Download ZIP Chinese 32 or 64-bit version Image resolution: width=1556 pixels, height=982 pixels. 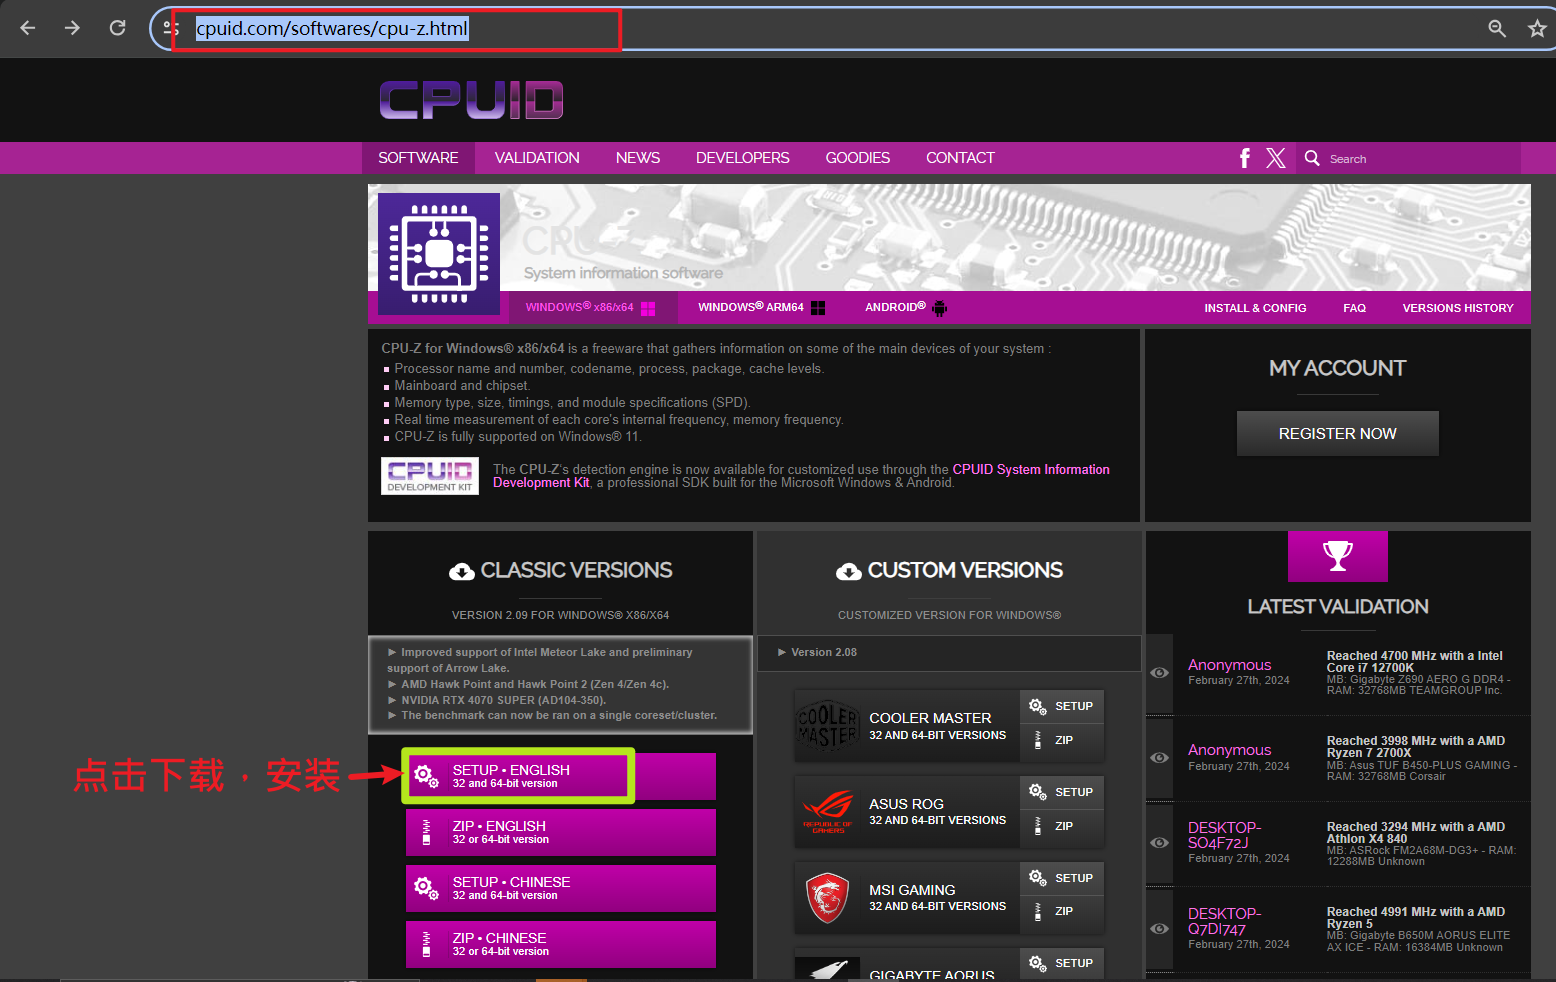pos(560,944)
